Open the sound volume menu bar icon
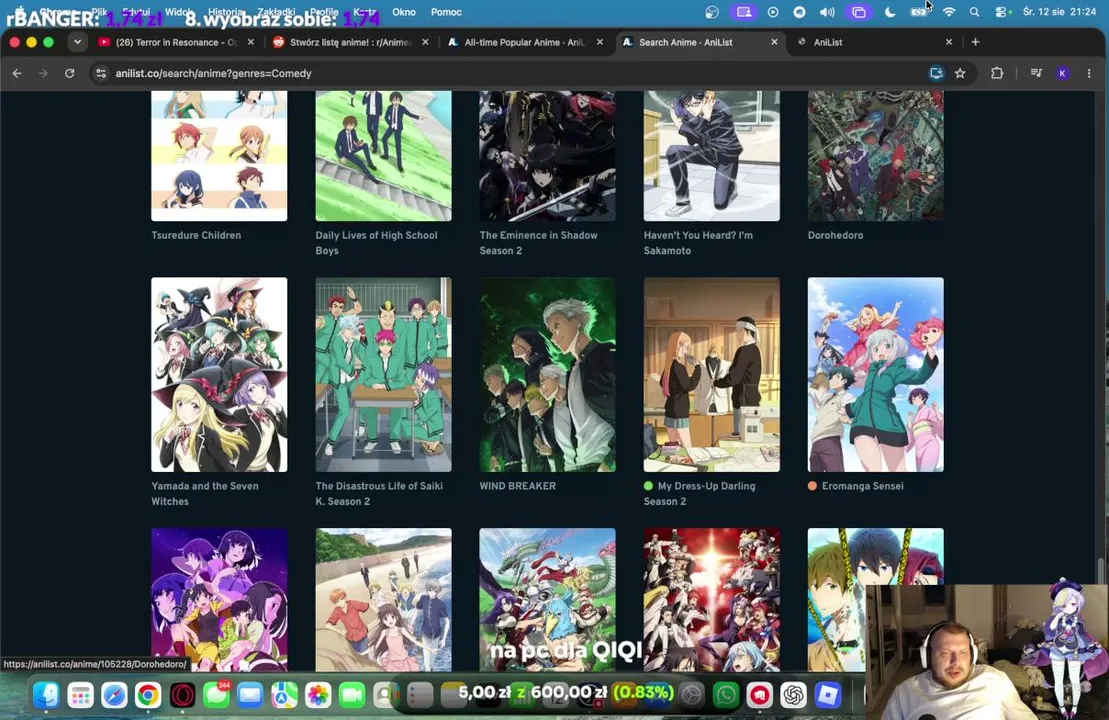The width and height of the screenshot is (1109, 720). click(x=827, y=12)
